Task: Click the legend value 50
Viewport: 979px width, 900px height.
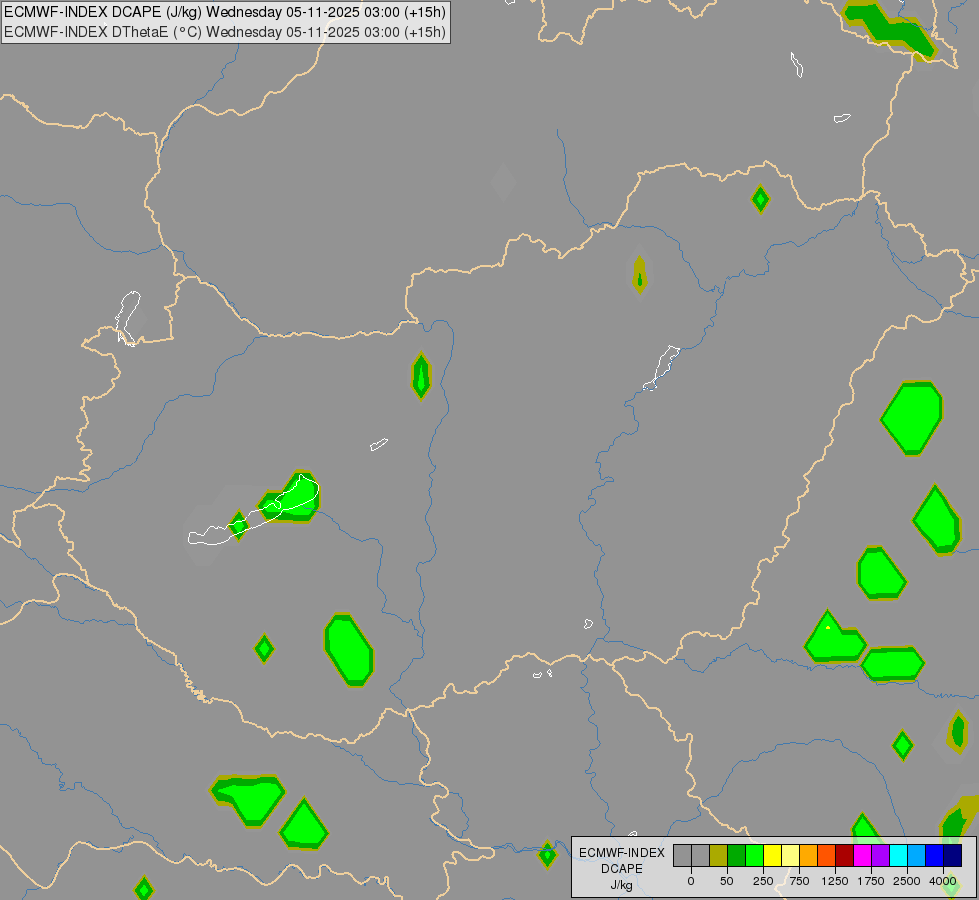Action: (727, 881)
